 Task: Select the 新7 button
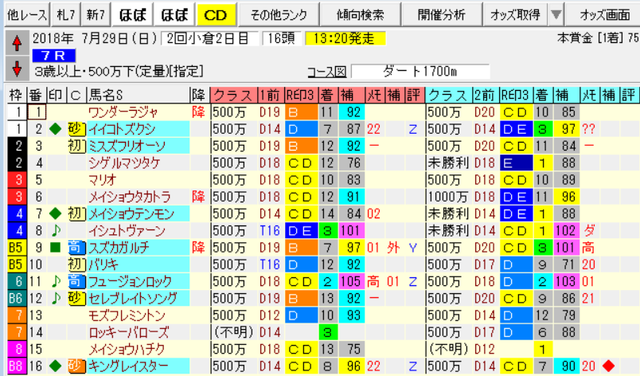[x=95, y=15]
